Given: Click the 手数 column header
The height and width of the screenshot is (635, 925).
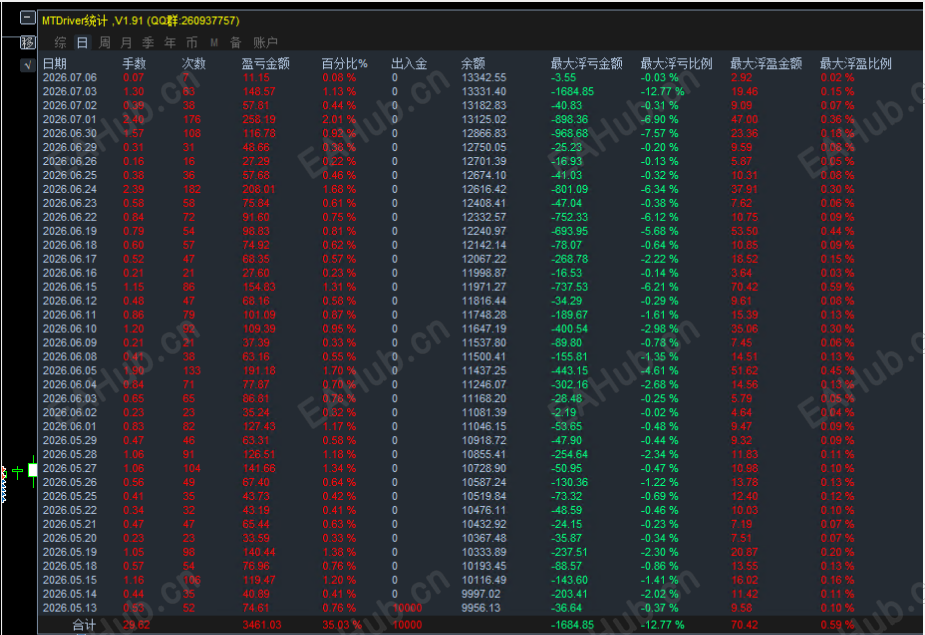Looking at the screenshot, I should click(x=134, y=64).
